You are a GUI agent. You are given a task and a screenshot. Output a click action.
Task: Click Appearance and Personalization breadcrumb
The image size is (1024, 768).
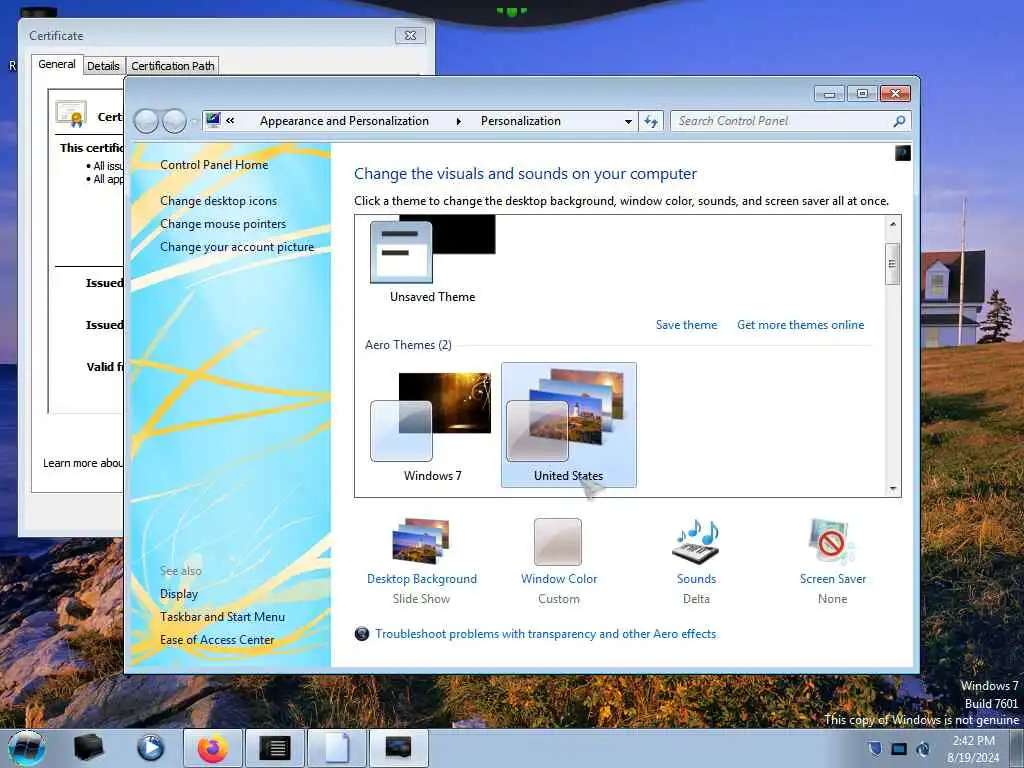(344, 121)
